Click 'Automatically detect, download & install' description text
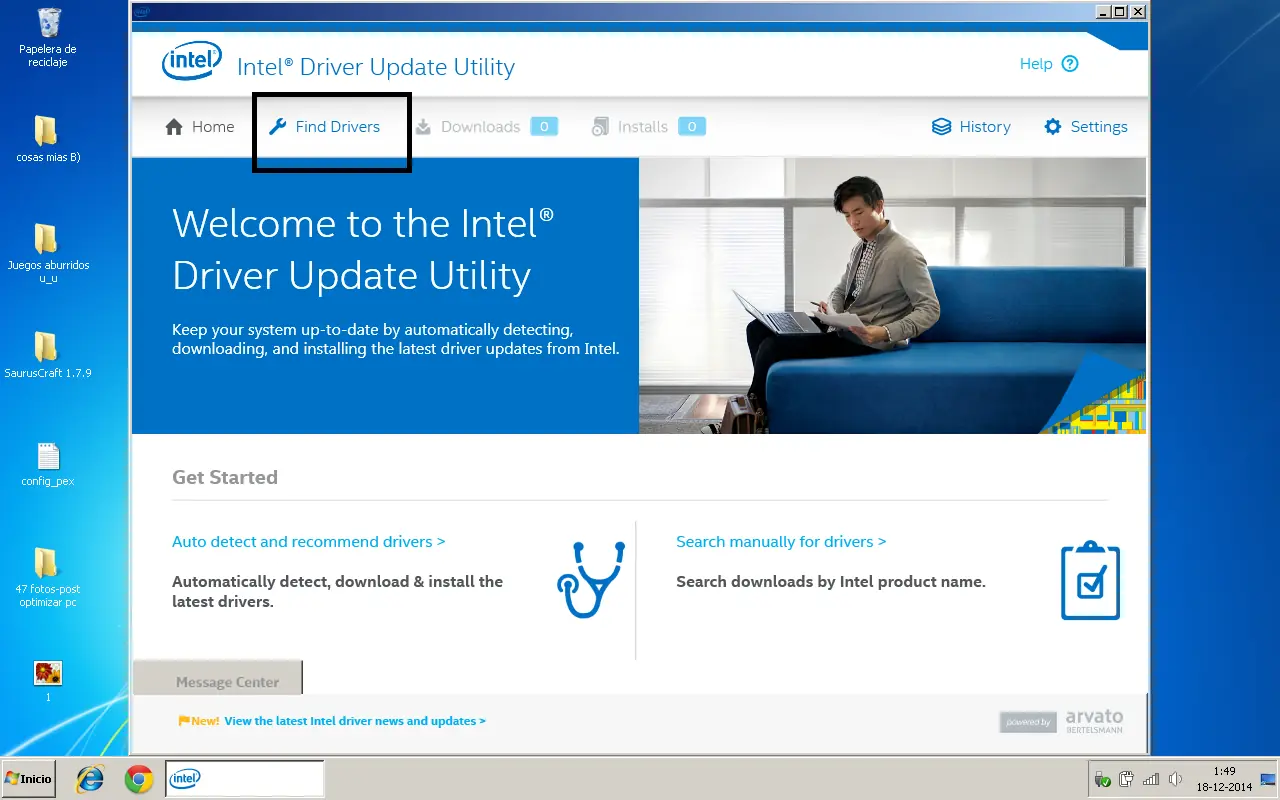Viewport: 1280px width, 800px height. [x=338, y=592]
